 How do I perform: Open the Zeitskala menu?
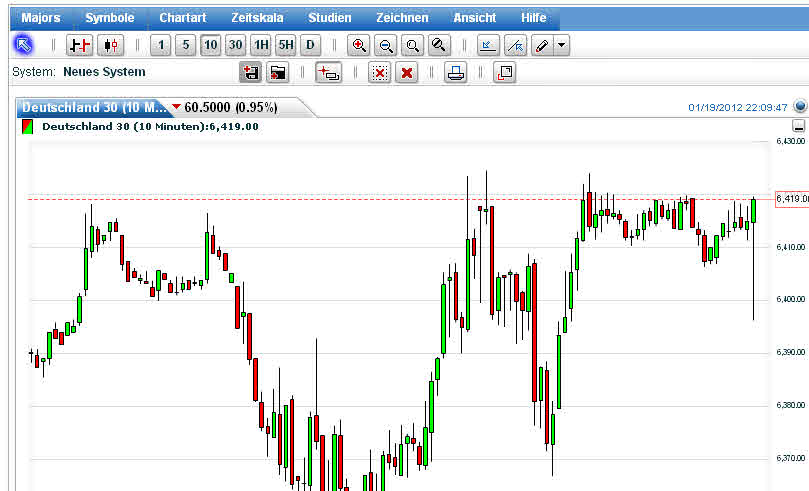pos(257,18)
